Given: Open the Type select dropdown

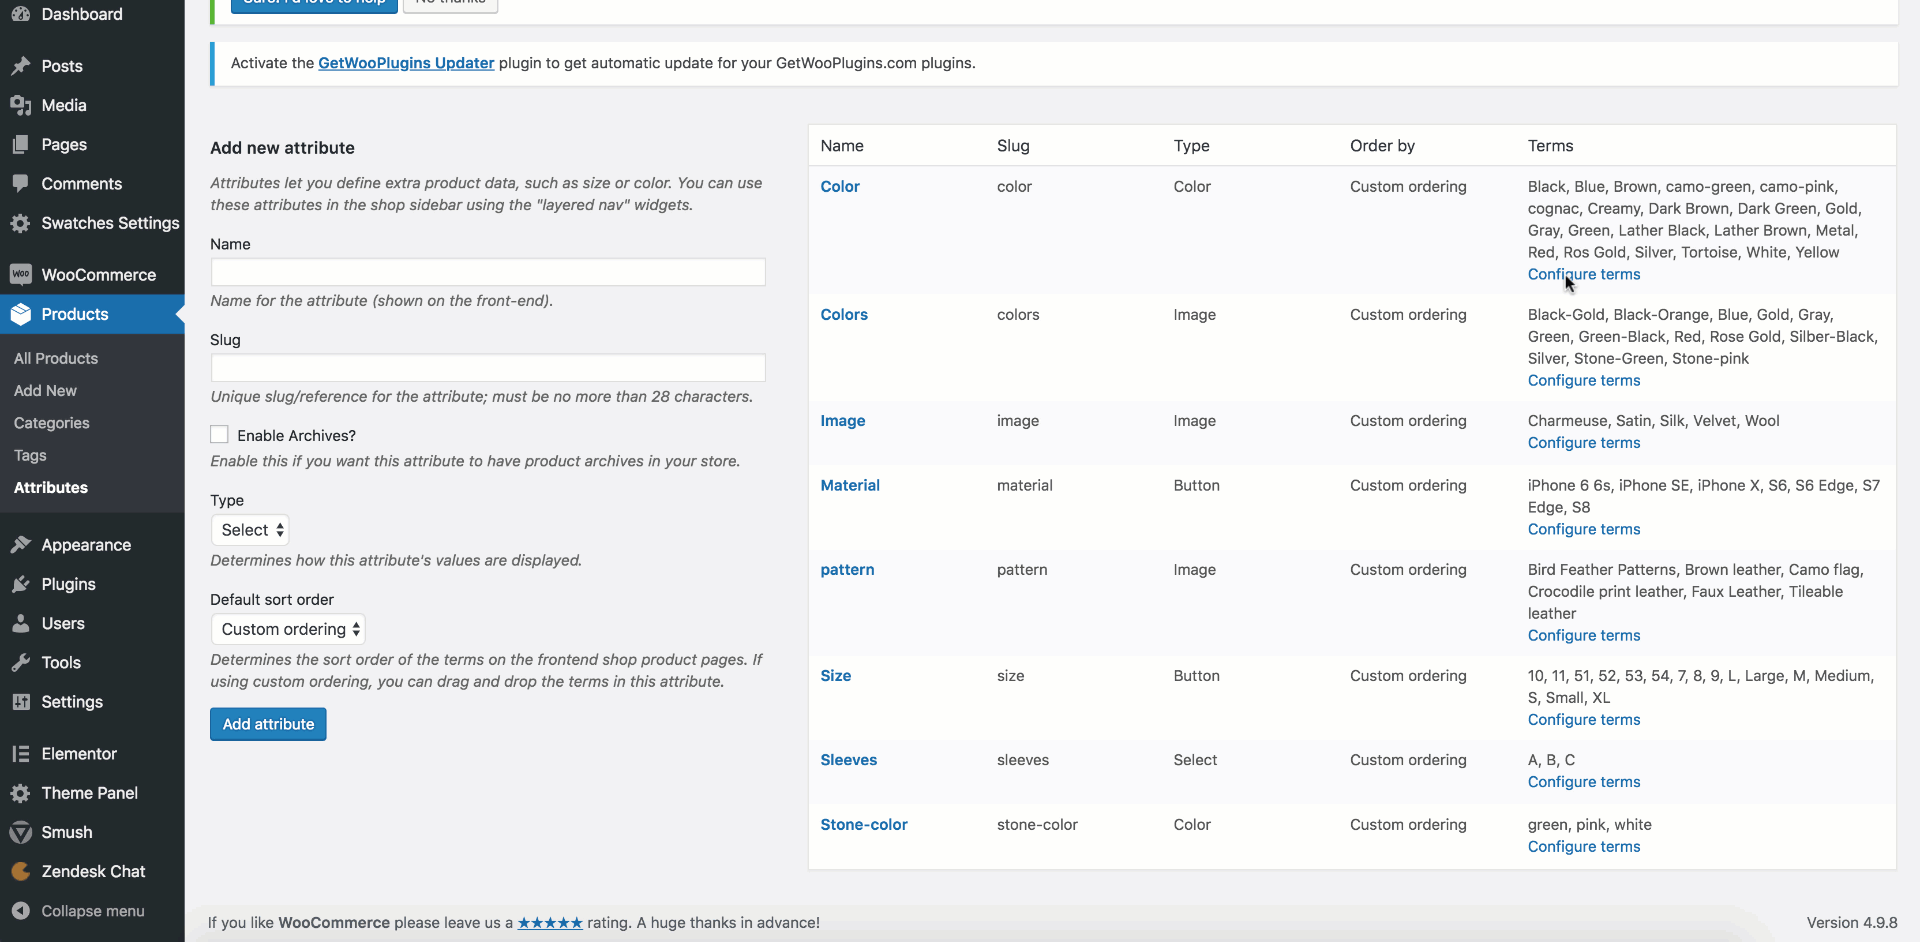Looking at the screenshot, I should coord(251,530).
